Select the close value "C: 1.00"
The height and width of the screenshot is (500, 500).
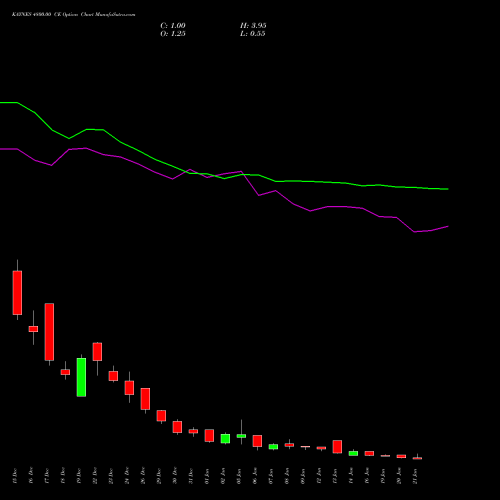173,26
